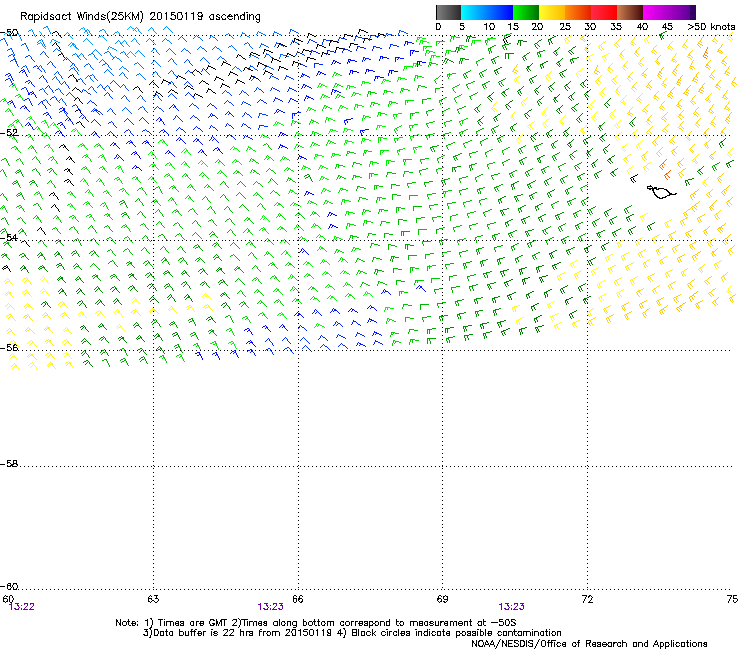740x650 pixels.
Task: Click the brown 35-40 knots color swatch
Action: [x=630, y=12]
